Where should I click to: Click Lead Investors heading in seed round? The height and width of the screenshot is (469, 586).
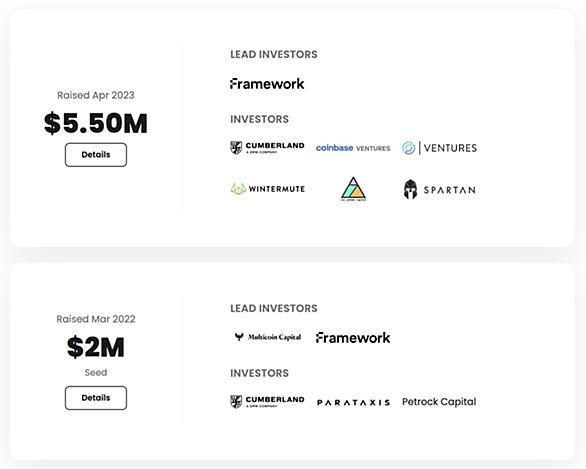(x=274, y=308)
